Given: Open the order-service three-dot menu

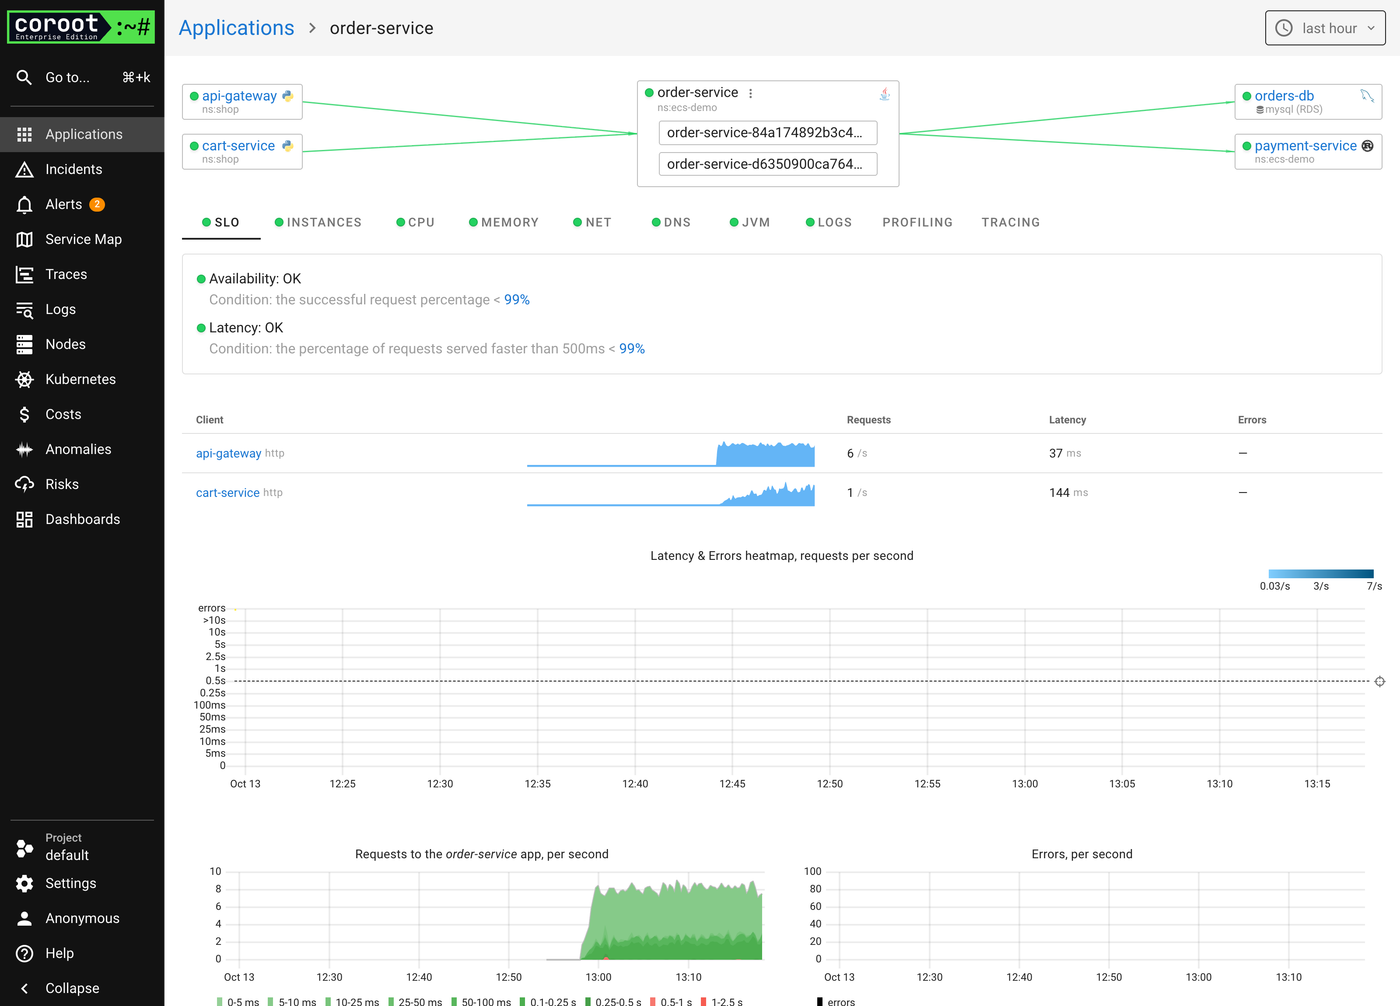Looking at the screenshot, I should (750, 93).
